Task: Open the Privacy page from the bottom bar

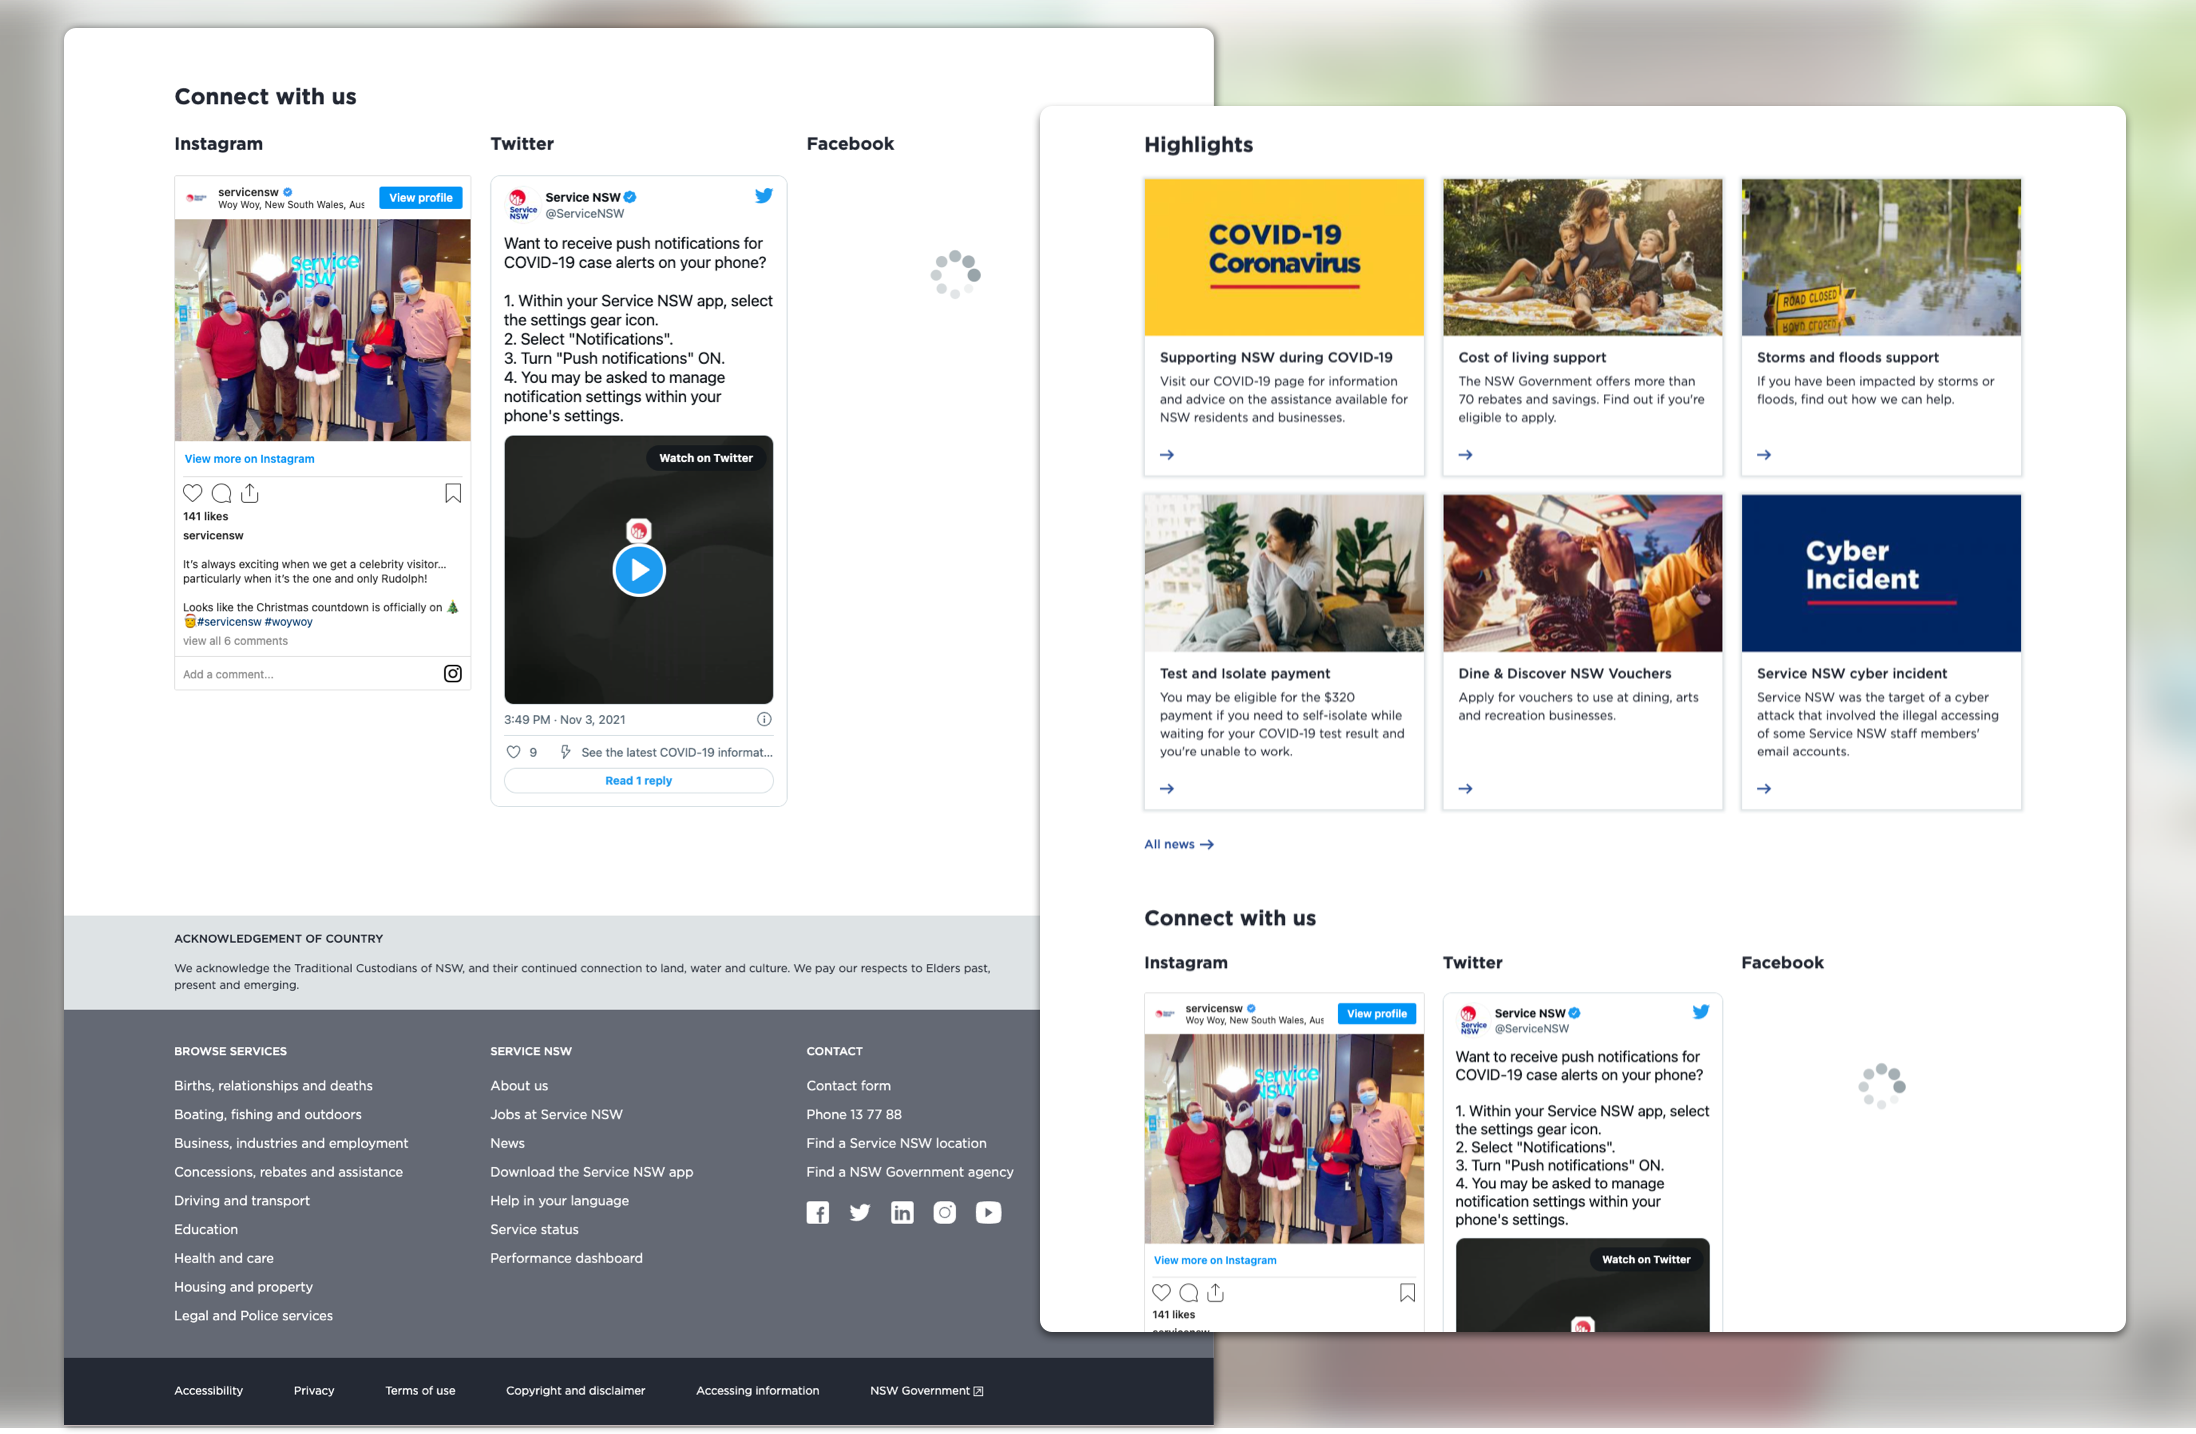Action: (x=313, y=1390)
